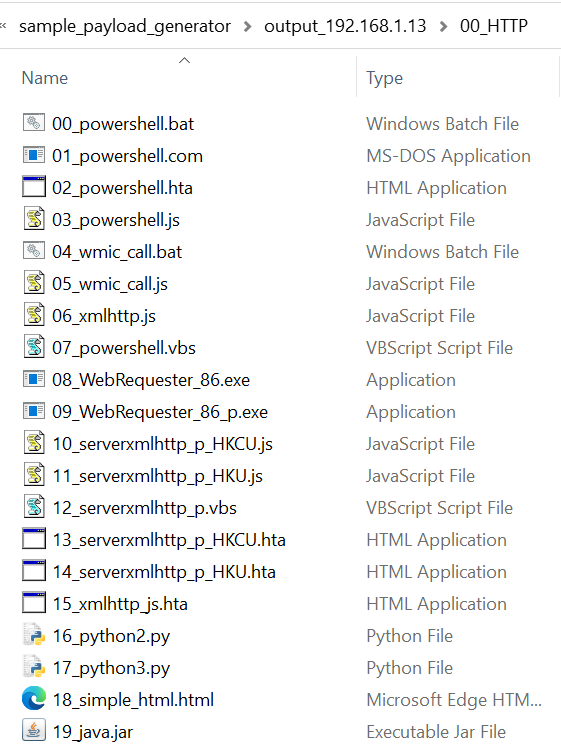Click Type cell of 16_python2.py row

tap(409, 636)
